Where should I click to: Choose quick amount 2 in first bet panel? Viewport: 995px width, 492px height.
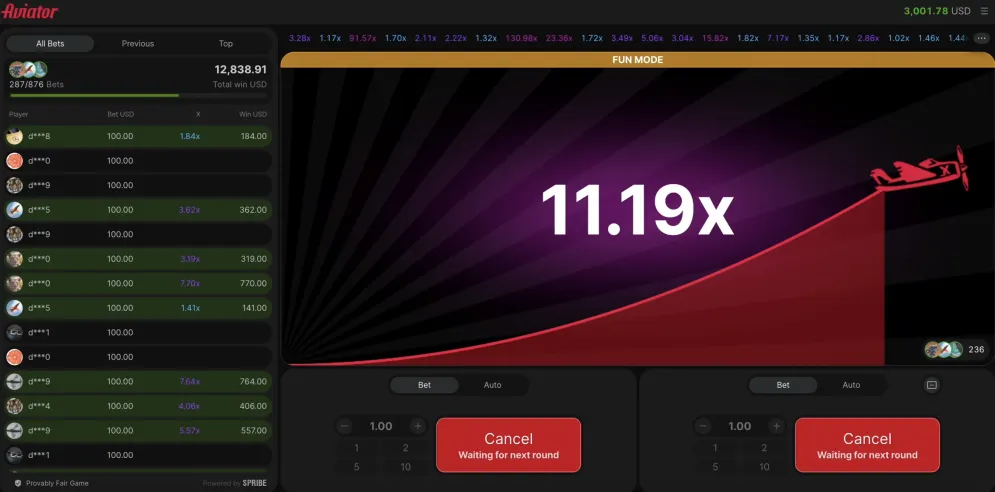pyautogui.click(x=405, y=448)
